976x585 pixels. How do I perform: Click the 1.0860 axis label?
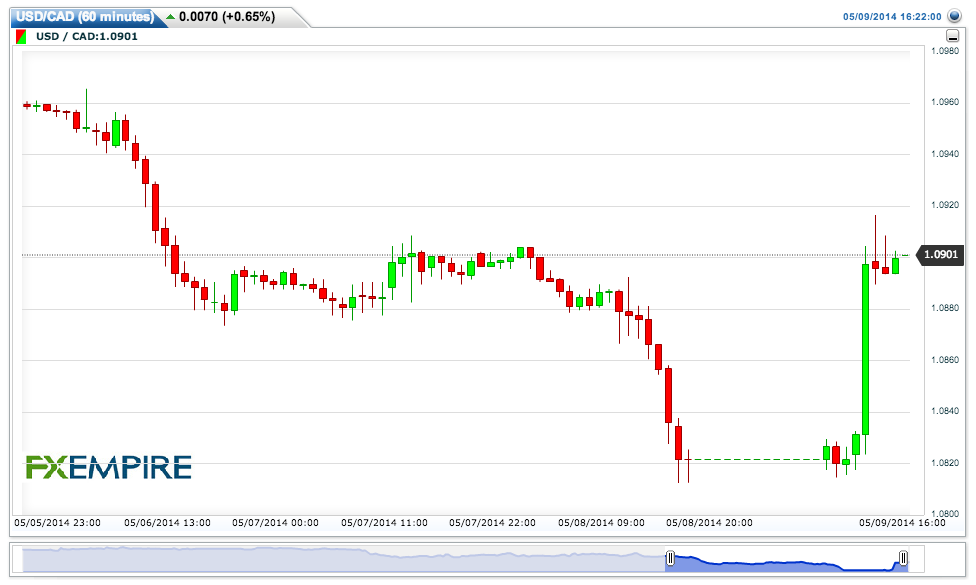coord(945,360)
